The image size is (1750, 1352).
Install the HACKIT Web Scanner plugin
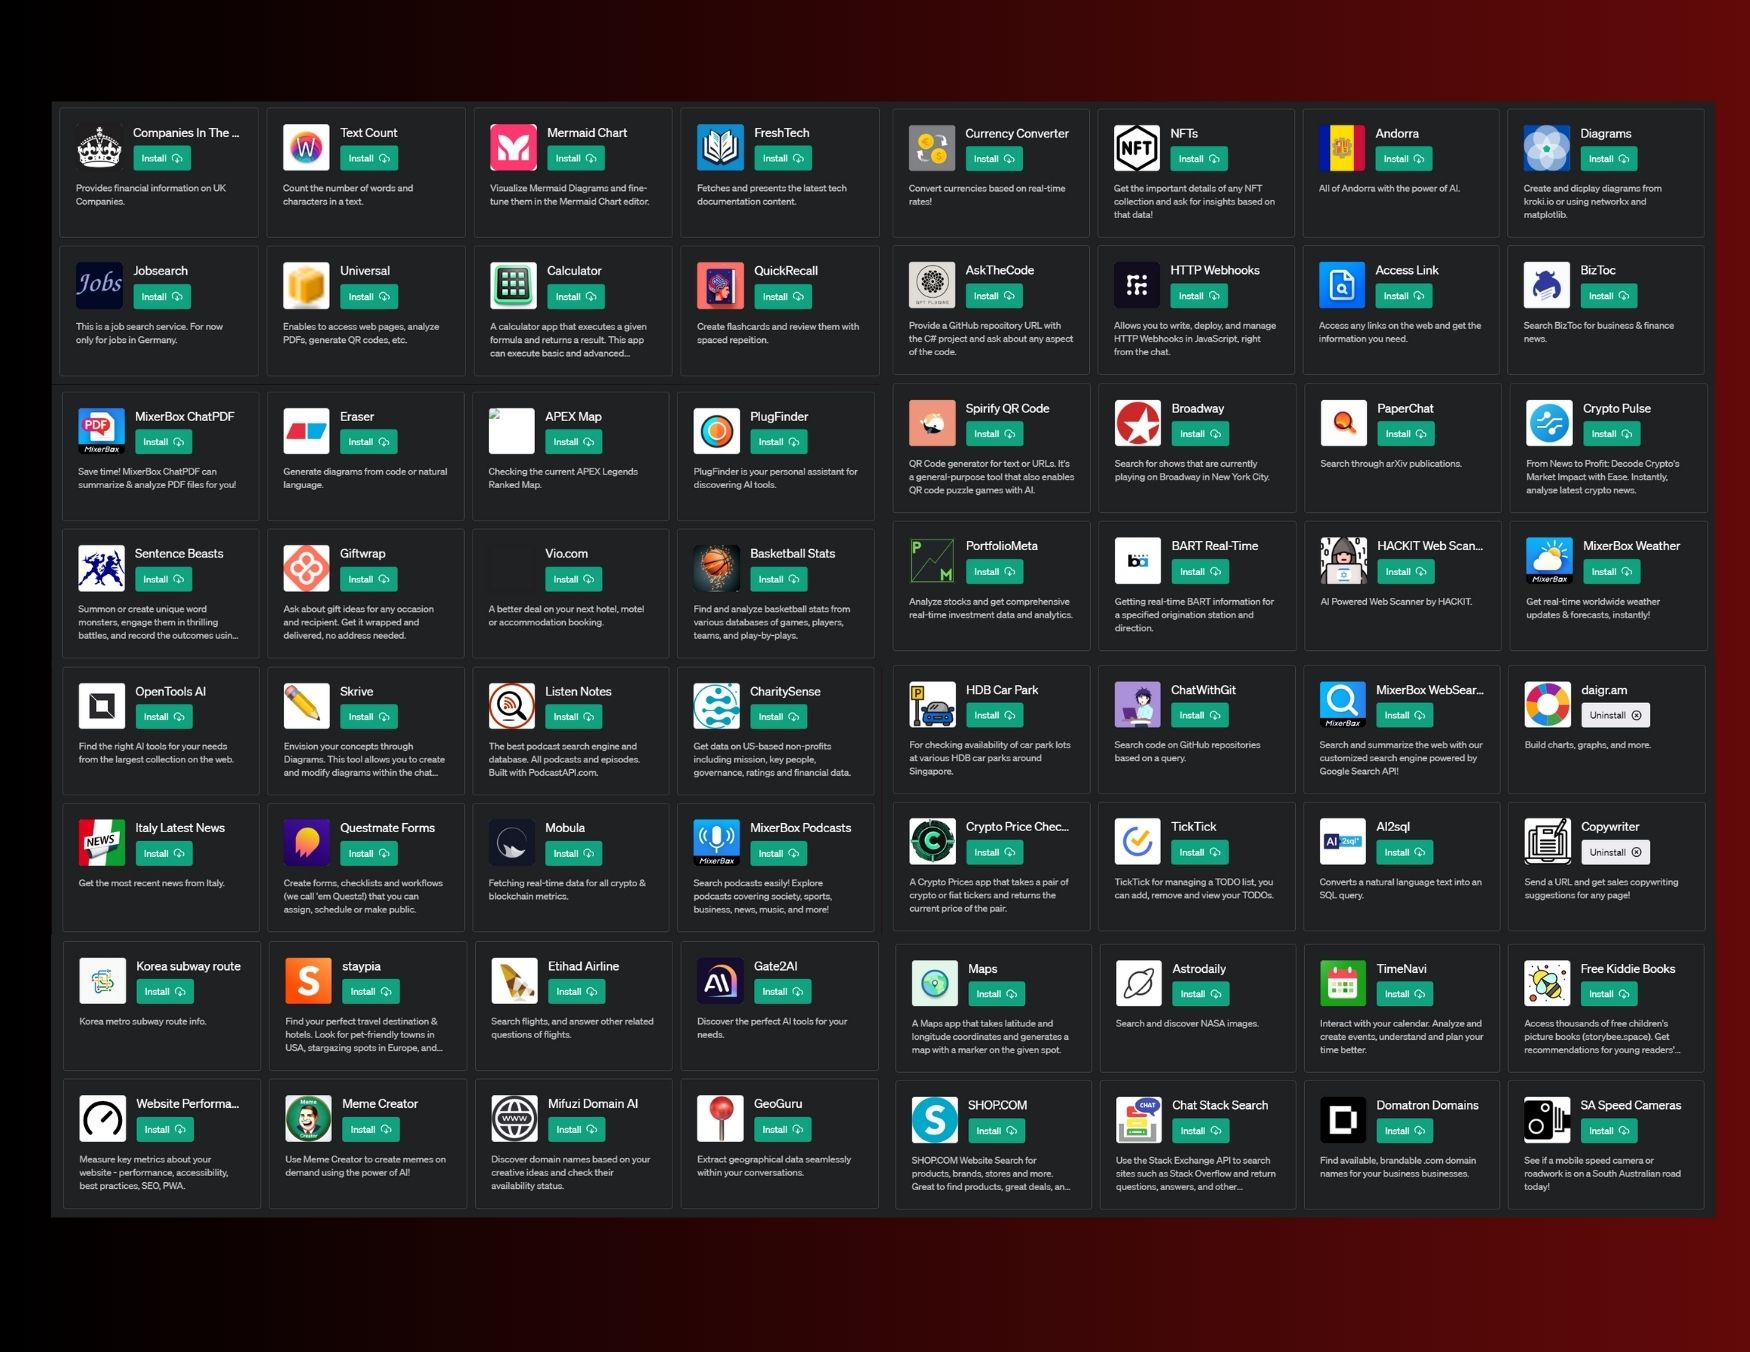tap(1406, 572)
